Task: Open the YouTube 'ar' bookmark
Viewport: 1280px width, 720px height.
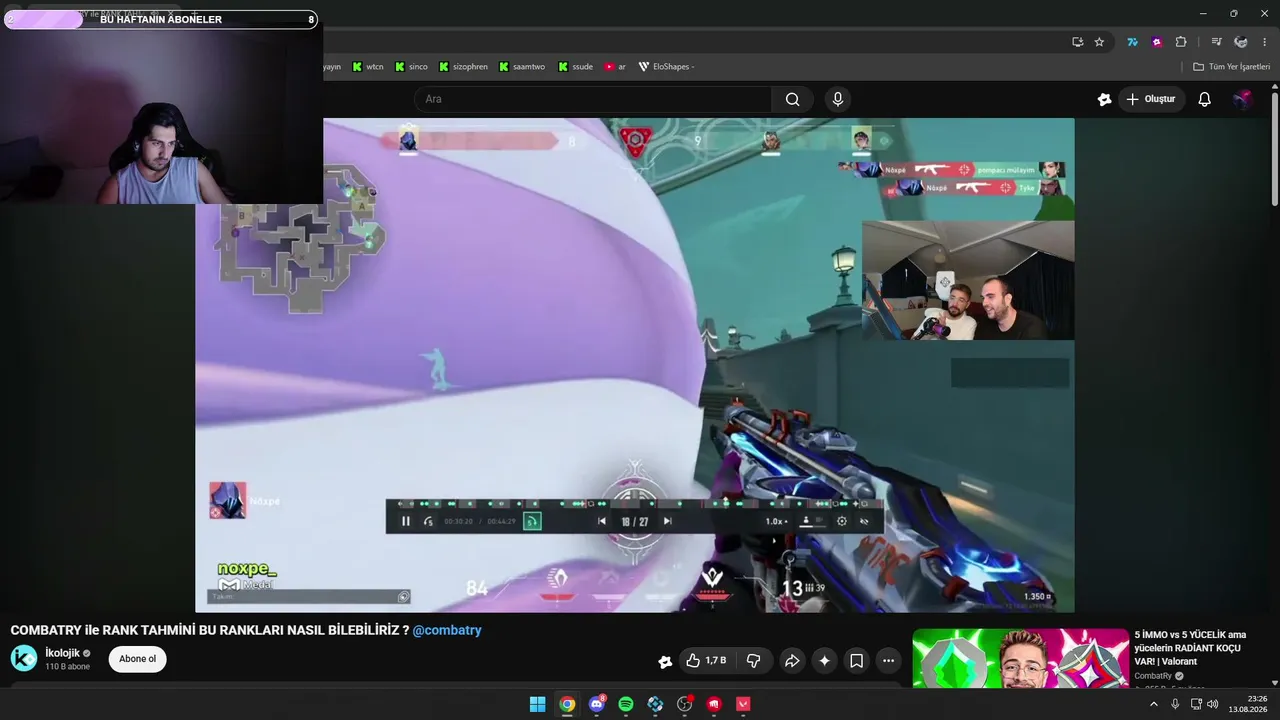Action: pos(615,67)
